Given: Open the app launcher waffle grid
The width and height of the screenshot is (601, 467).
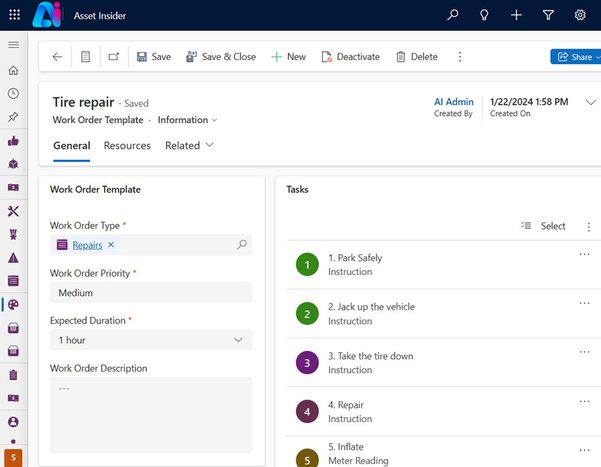Looking at the screenshot, I should 14,15.
